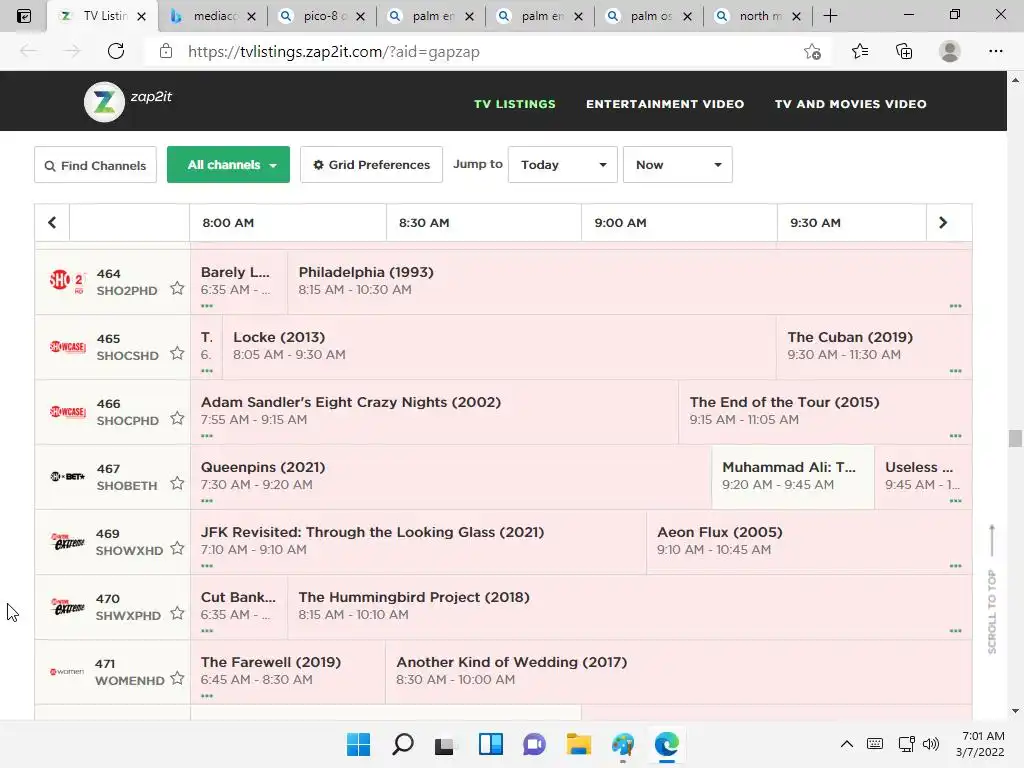Click the SHO2 channel logo
1024x768 pixels.
(67, 281)
